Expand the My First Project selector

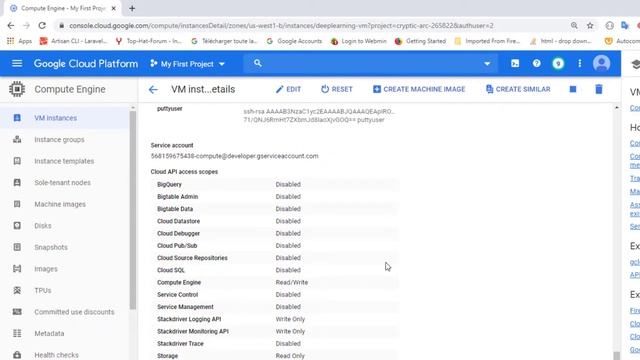tap(187, 64)
